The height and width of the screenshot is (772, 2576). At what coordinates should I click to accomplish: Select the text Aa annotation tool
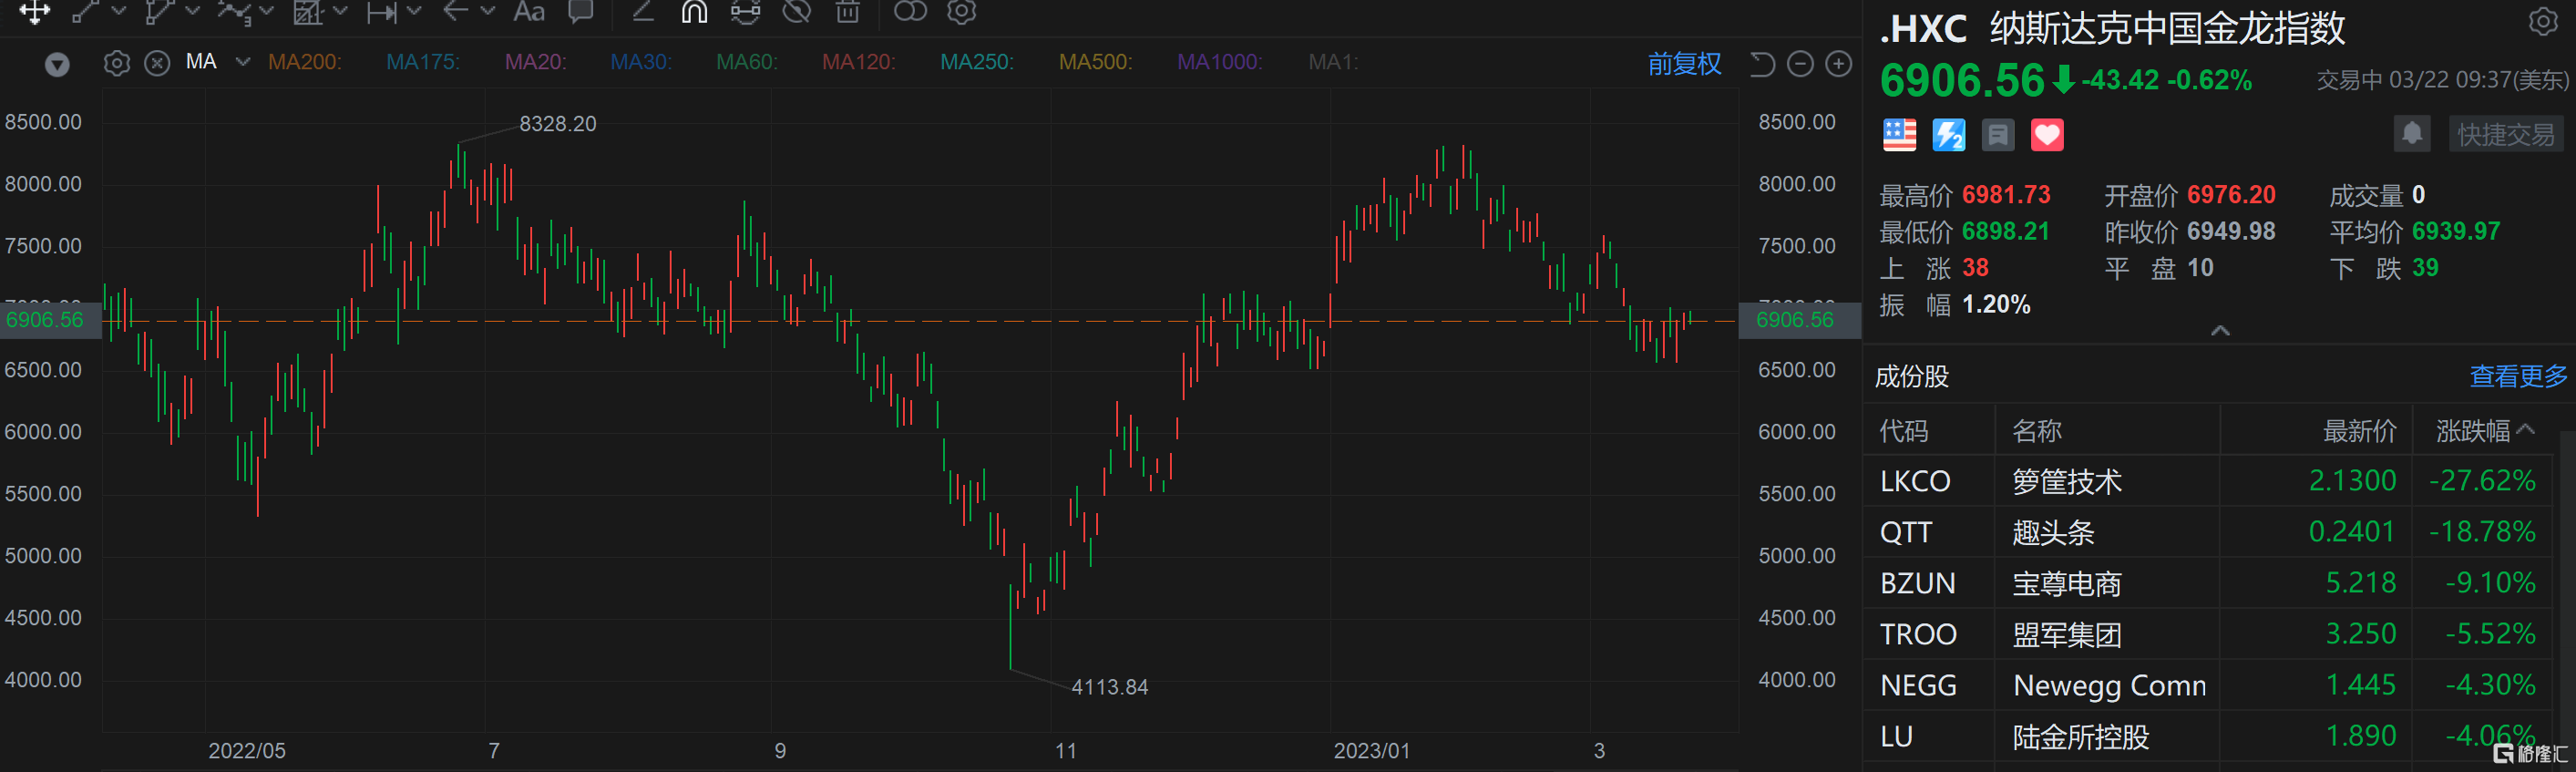(x=529, y=12)
